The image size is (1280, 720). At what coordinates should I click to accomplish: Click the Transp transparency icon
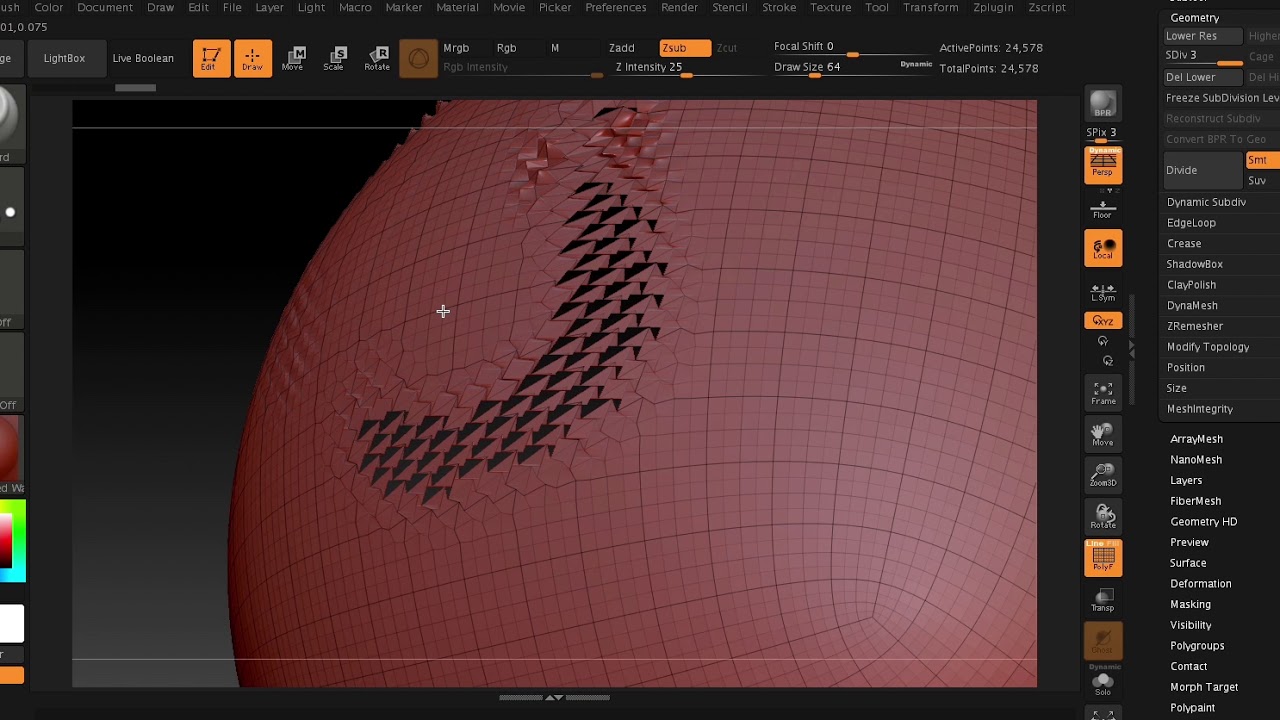1103,598
